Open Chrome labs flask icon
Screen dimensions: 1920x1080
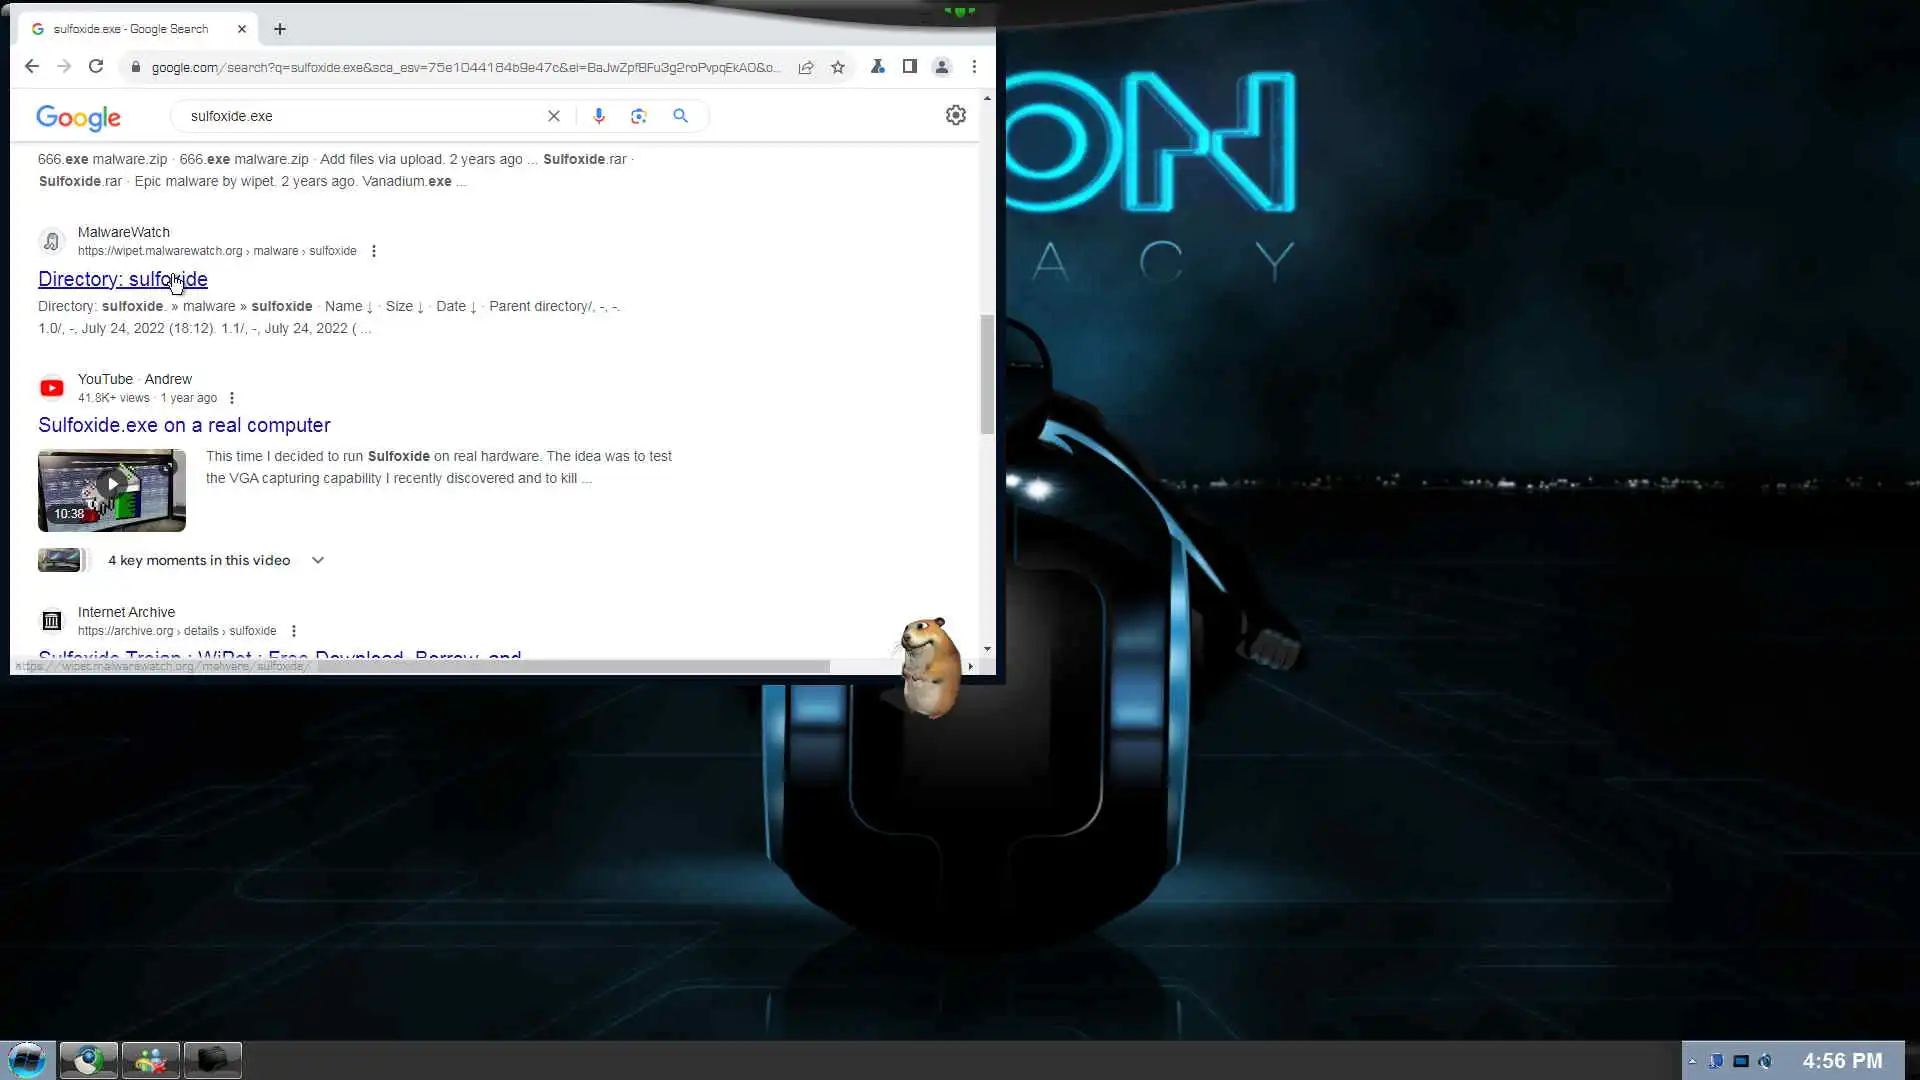coord(877,67)
